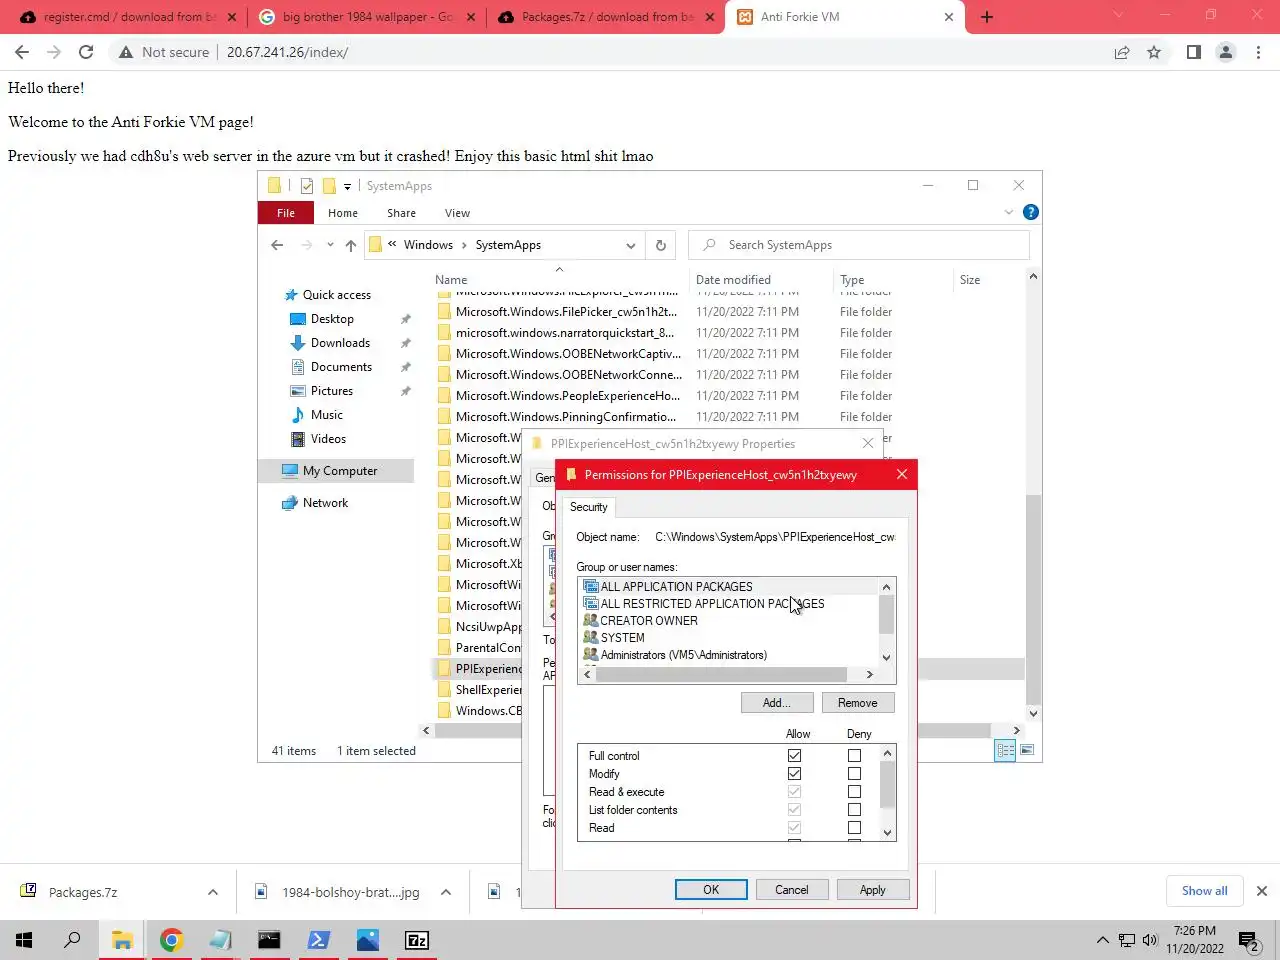Screen dimensions: 1280x960
Task: Open PowerShell from taskbar
Action: point(318,940)
